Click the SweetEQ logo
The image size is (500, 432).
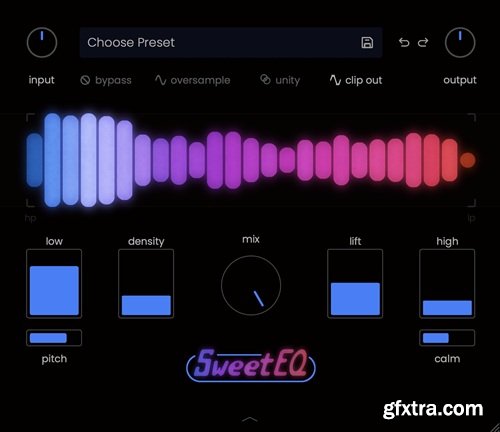251,365
